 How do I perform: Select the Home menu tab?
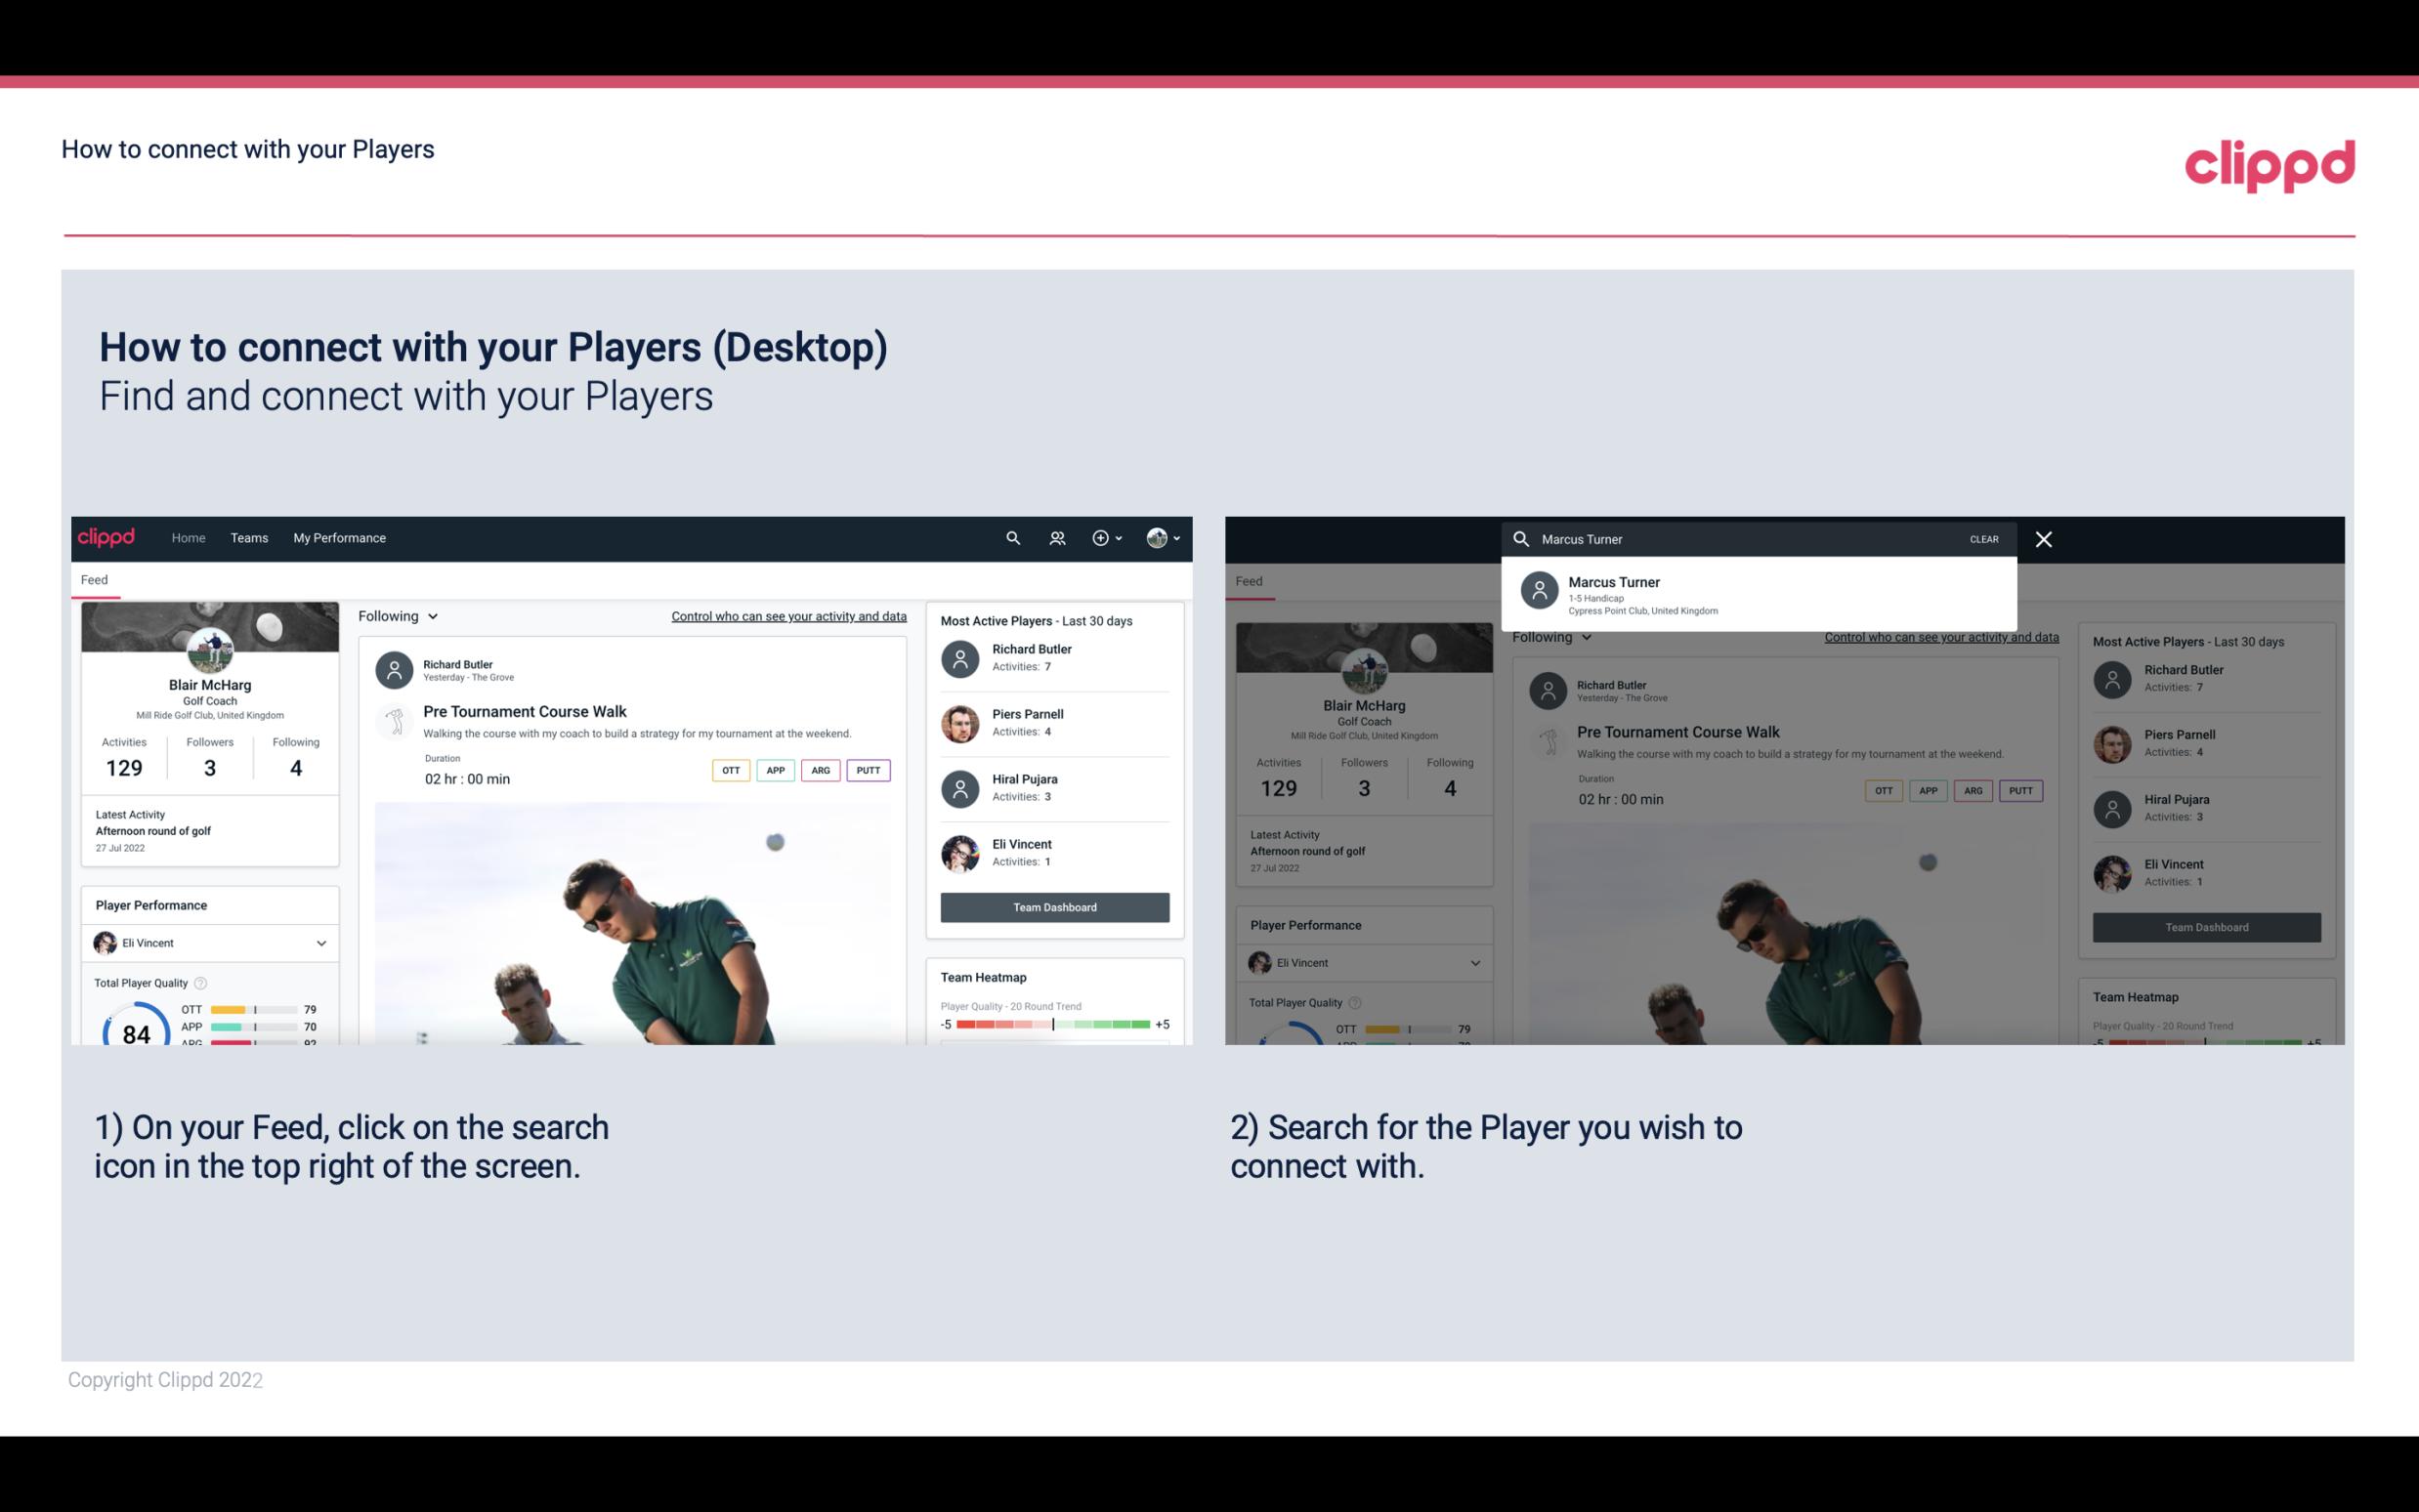[x=187, y=536]
